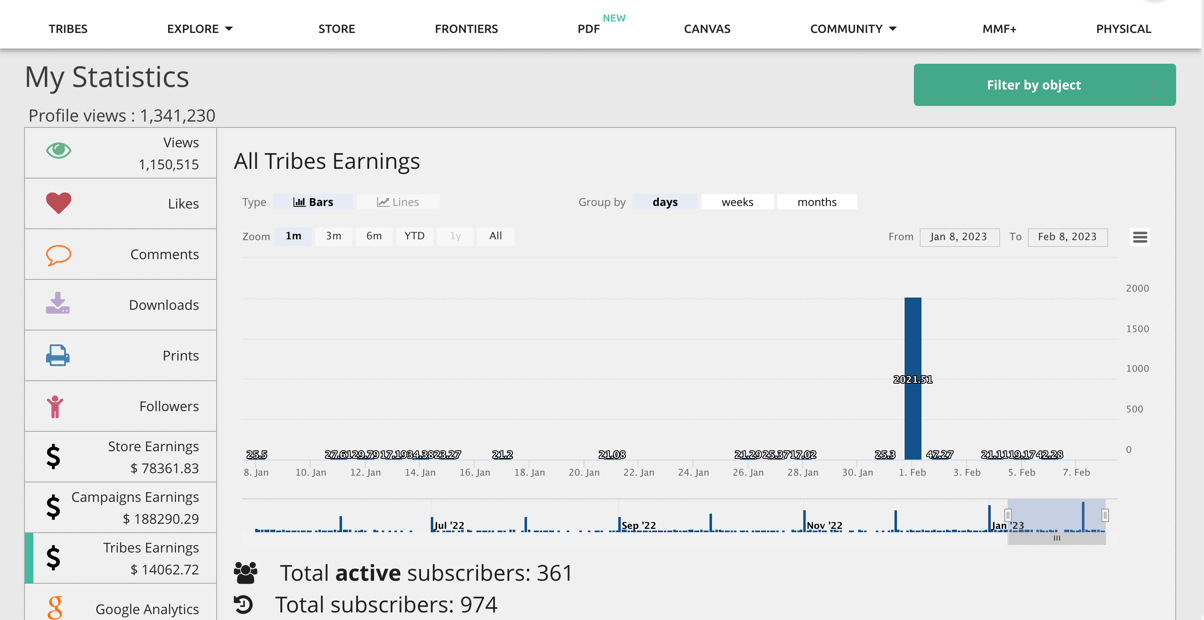This screenshot has width=1204, height=620.
Task: Click the From date input field
Action: (x=958, y=237)
